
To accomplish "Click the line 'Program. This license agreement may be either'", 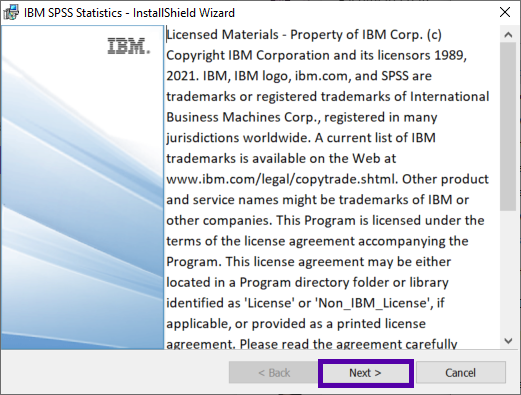I will coord(309,262).
